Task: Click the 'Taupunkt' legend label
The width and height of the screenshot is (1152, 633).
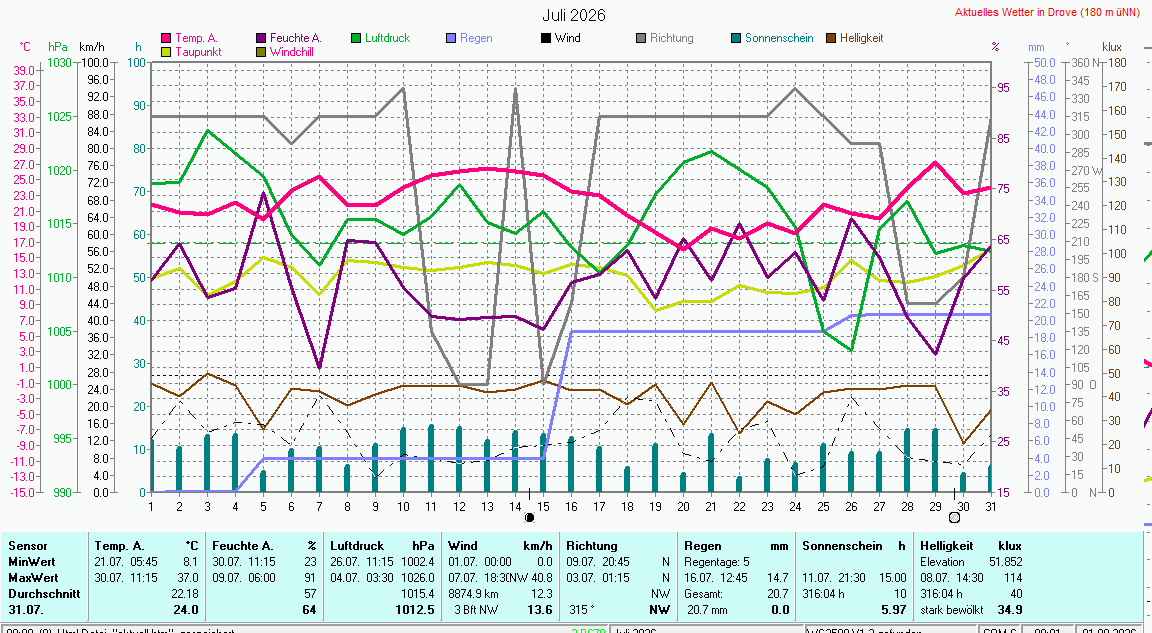Action: click(198, 52)
